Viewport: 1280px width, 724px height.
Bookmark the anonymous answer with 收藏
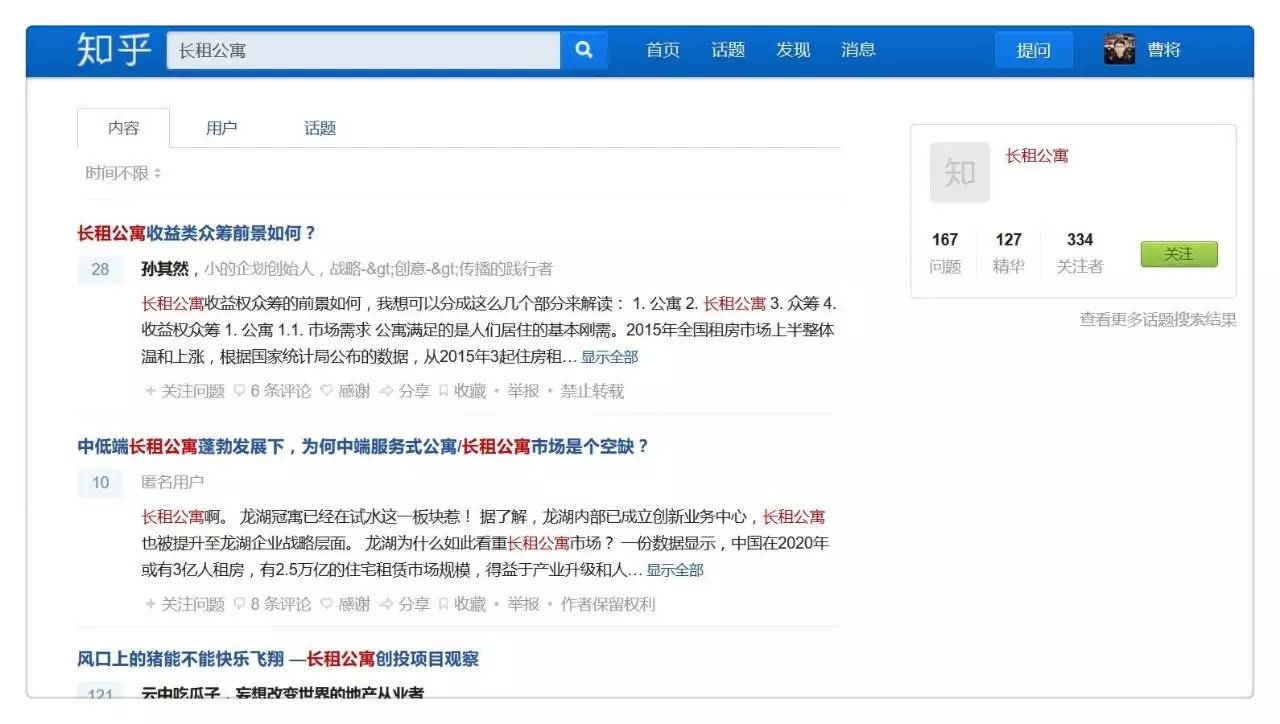[x=462, y=604]
